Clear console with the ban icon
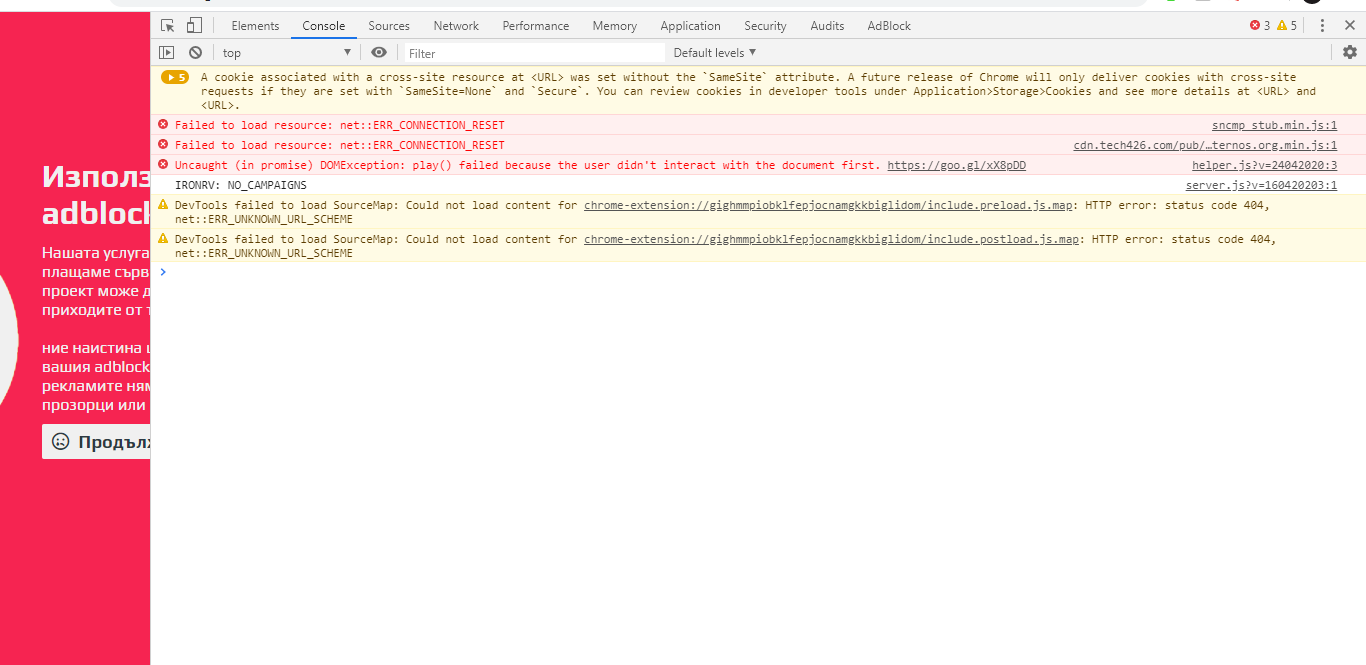This screenshot has height=665, width=1366. click(x=195, y=52)
